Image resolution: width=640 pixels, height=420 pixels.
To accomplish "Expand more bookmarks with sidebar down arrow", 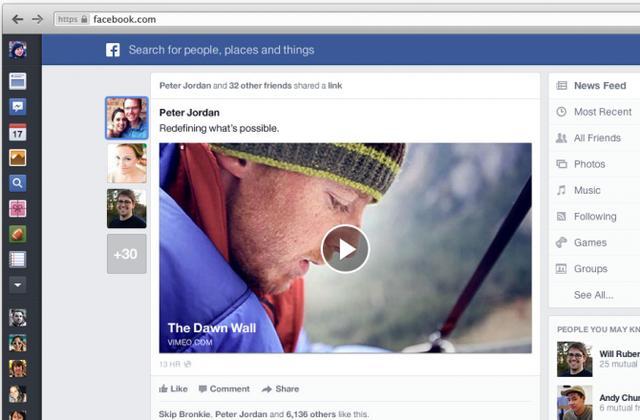I will (x=18, y=285).
